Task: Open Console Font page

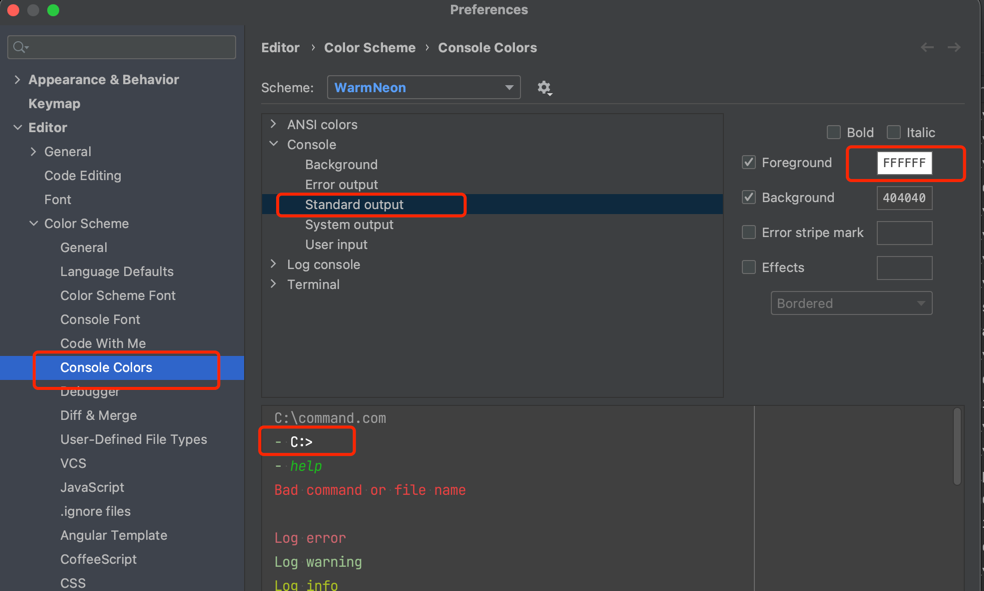Action: [100, 319]
